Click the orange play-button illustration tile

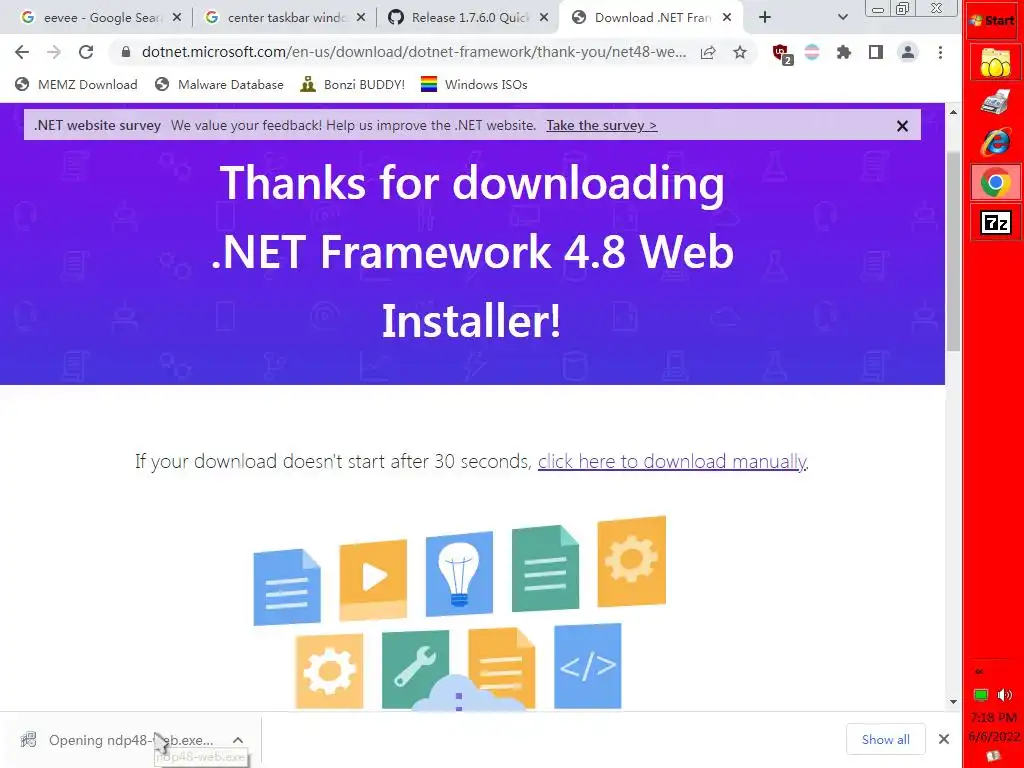click(x=373, y=579)
